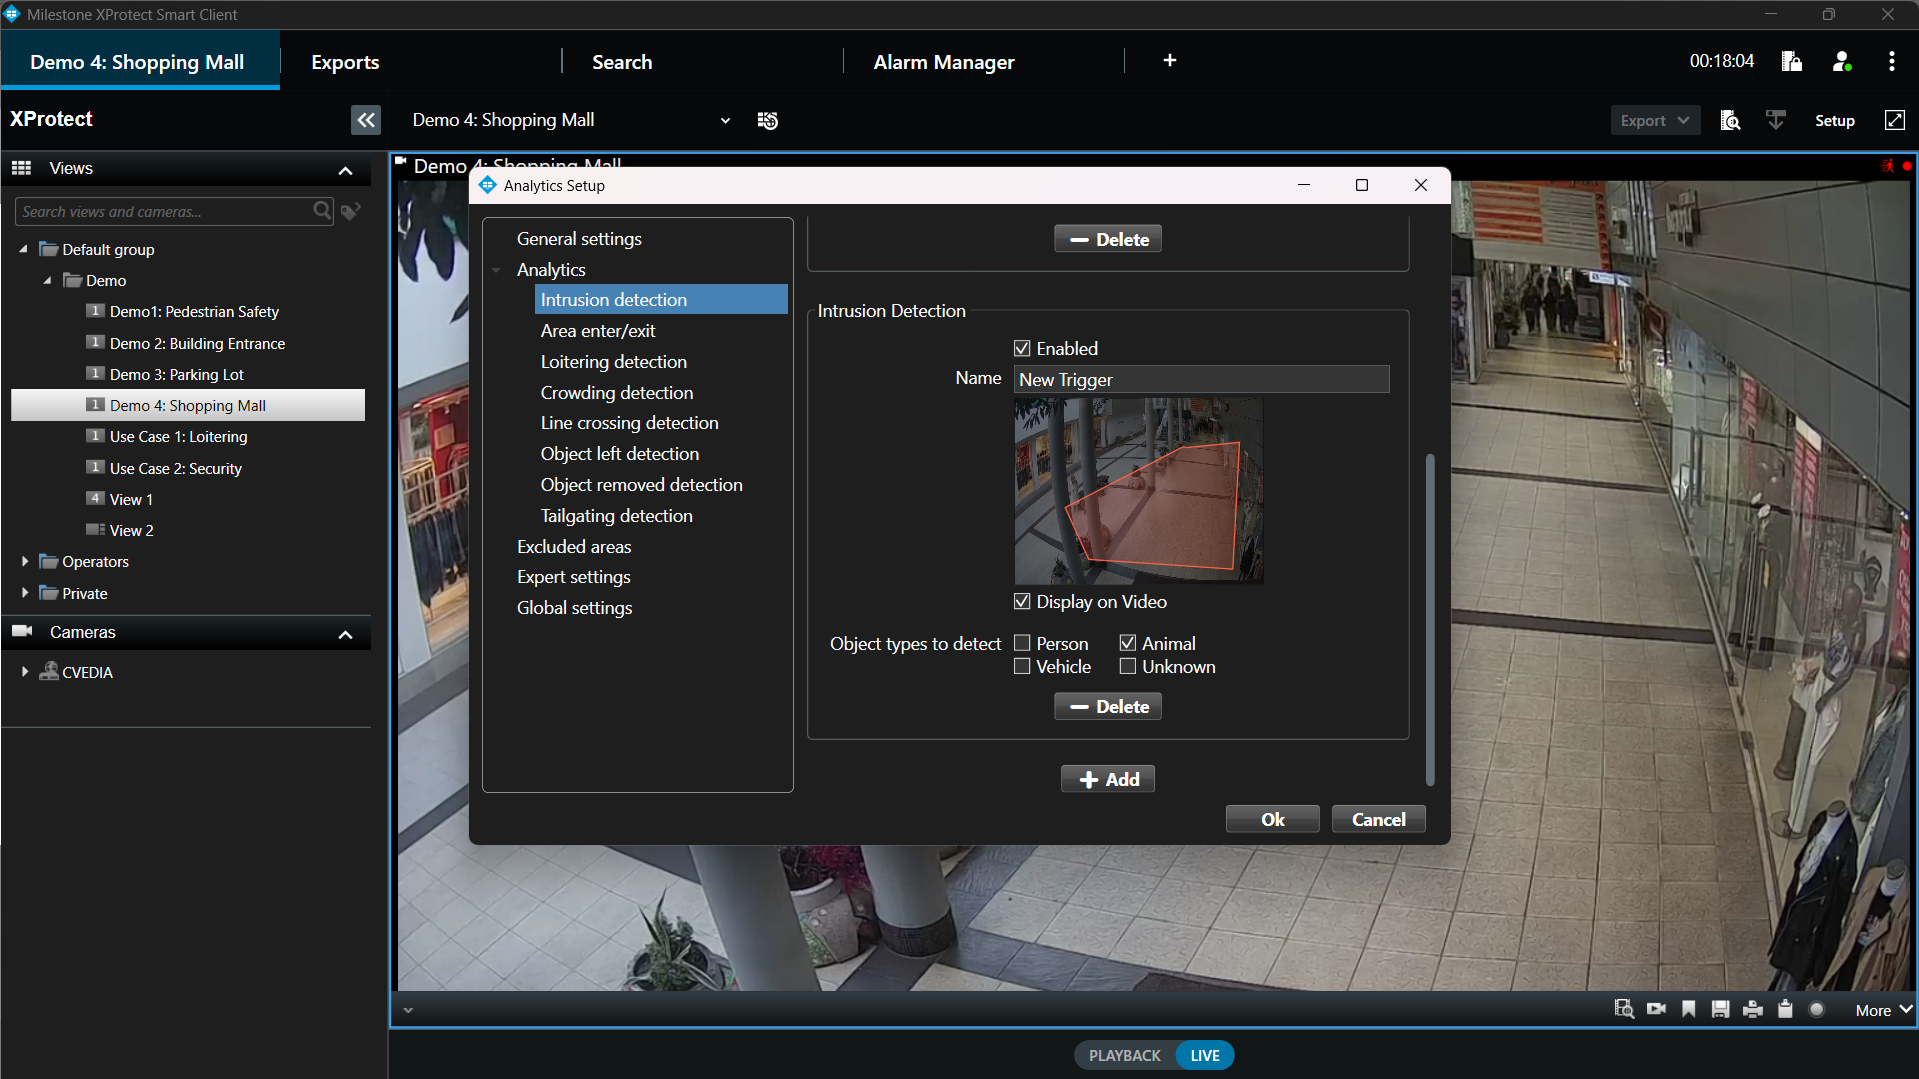The image size is (1919, 1079).
Task: Collapse the camera toolbar bottom-left chevron
Action: [x=408, y=1010]
